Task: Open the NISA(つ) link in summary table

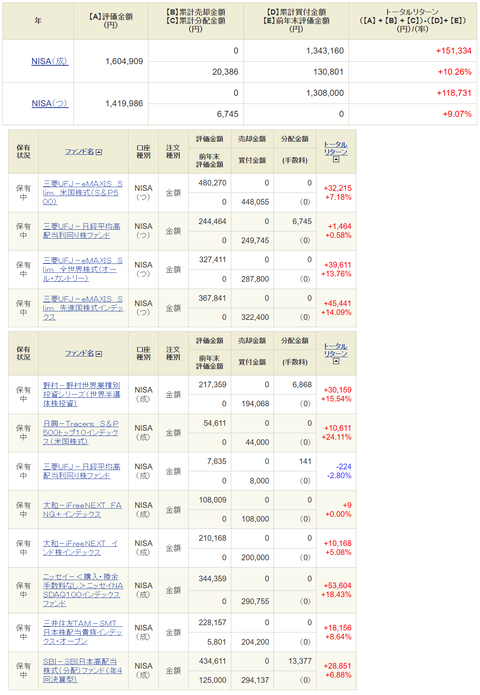Action: (x=50, y=103)
